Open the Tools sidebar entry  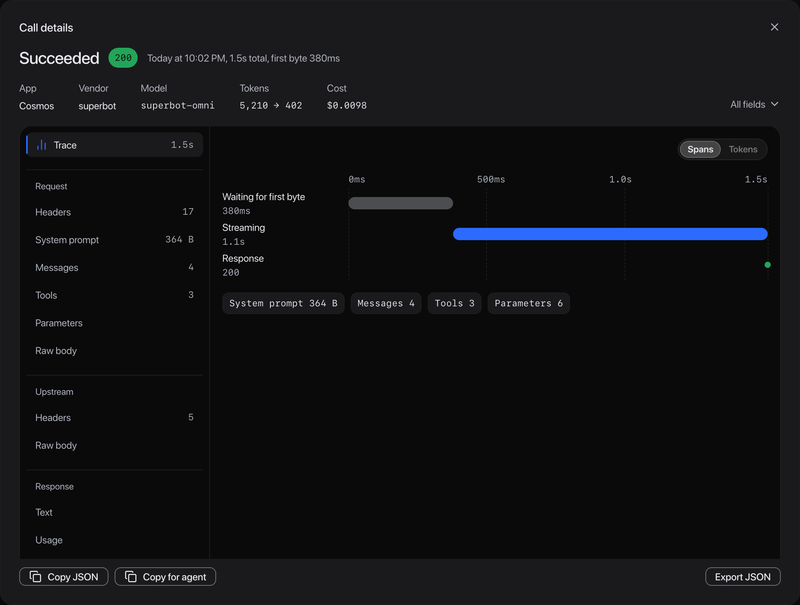114,295
